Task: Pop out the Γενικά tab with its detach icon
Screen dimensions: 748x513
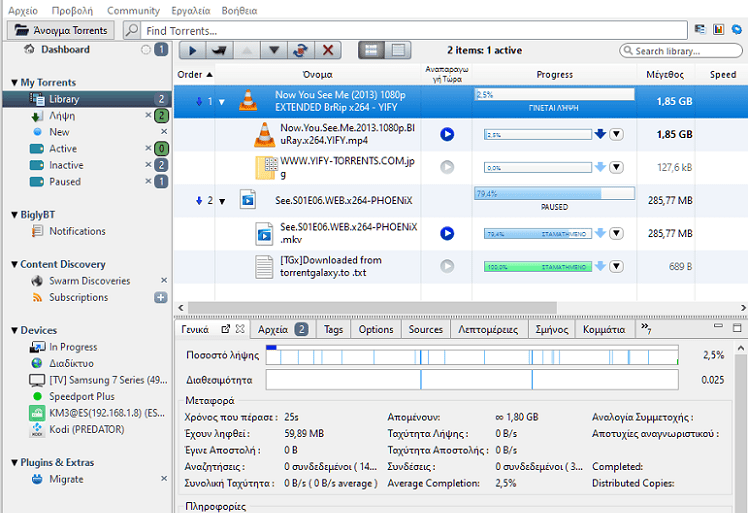Action: coord(226,329)
